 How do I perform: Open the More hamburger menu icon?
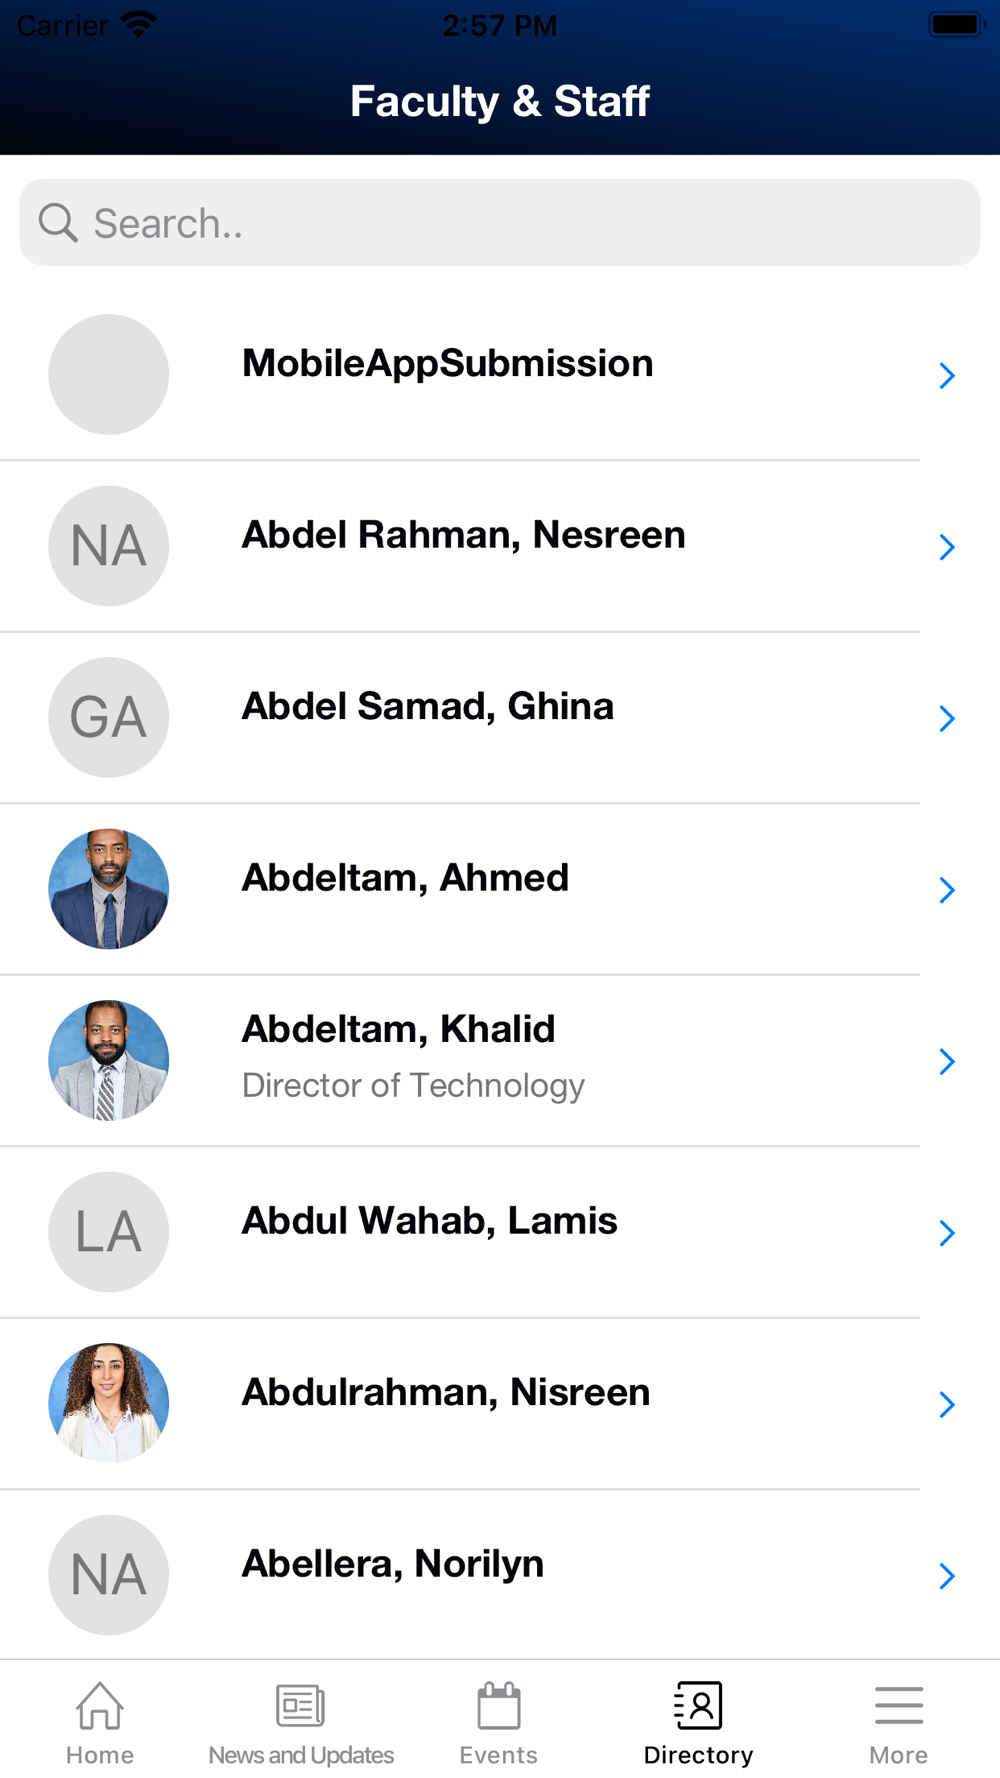899,1705
